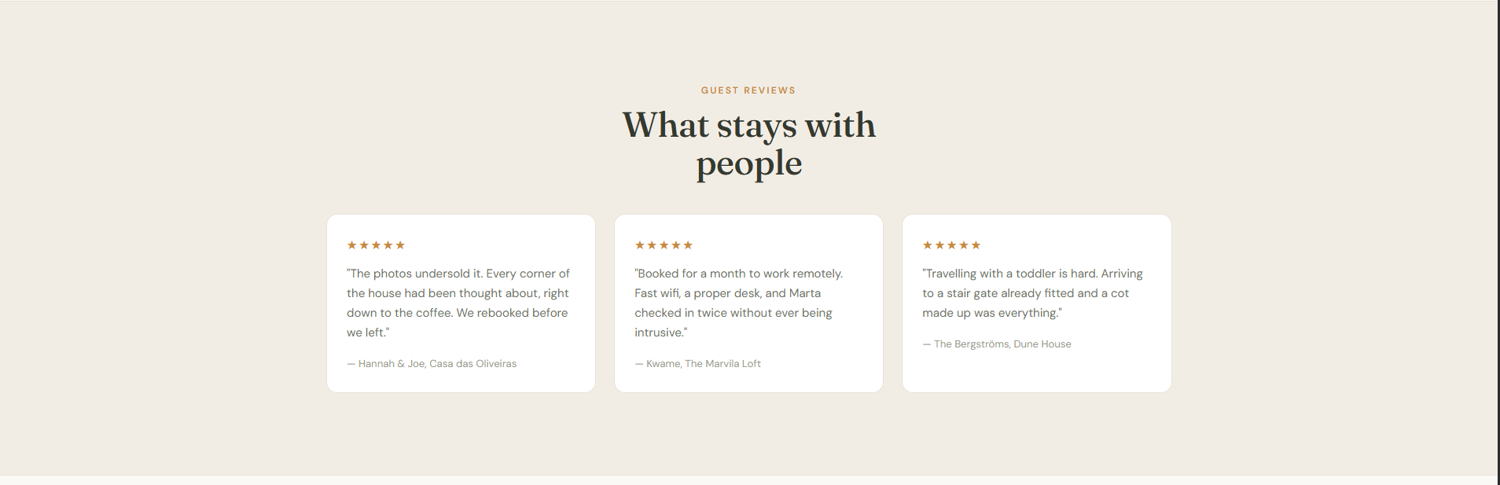Click the star rating on the Bergströms' review
The height and width of the screenshot is (485, 1500).
(952, 245)
